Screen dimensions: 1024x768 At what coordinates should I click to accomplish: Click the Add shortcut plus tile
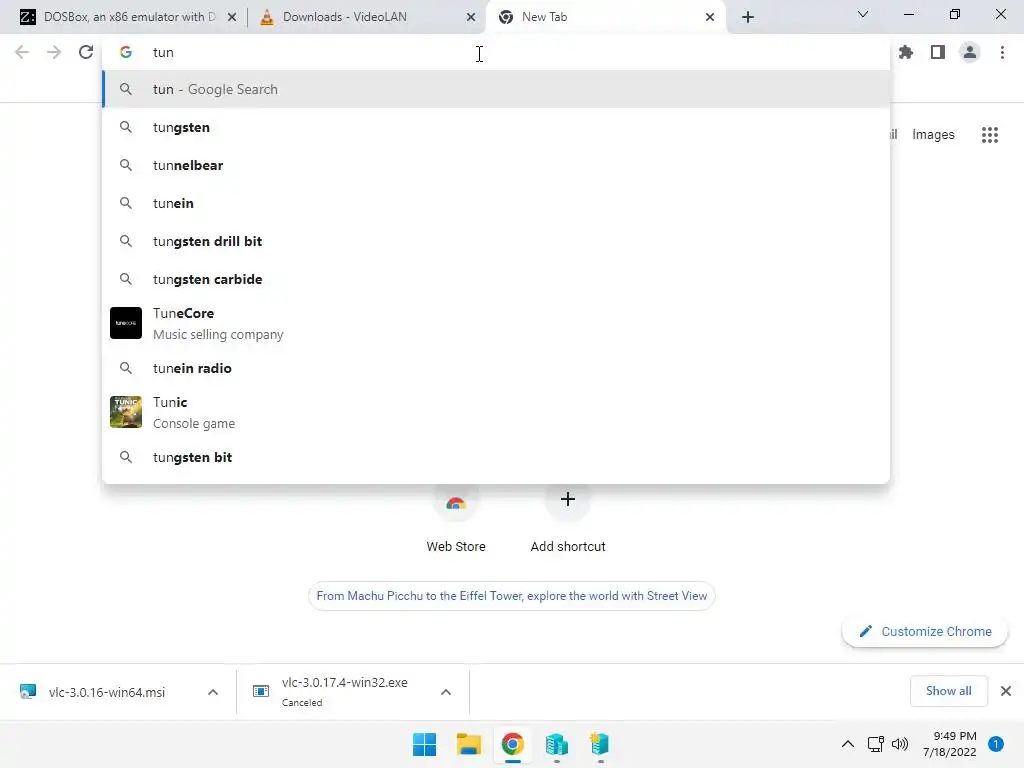568,519
